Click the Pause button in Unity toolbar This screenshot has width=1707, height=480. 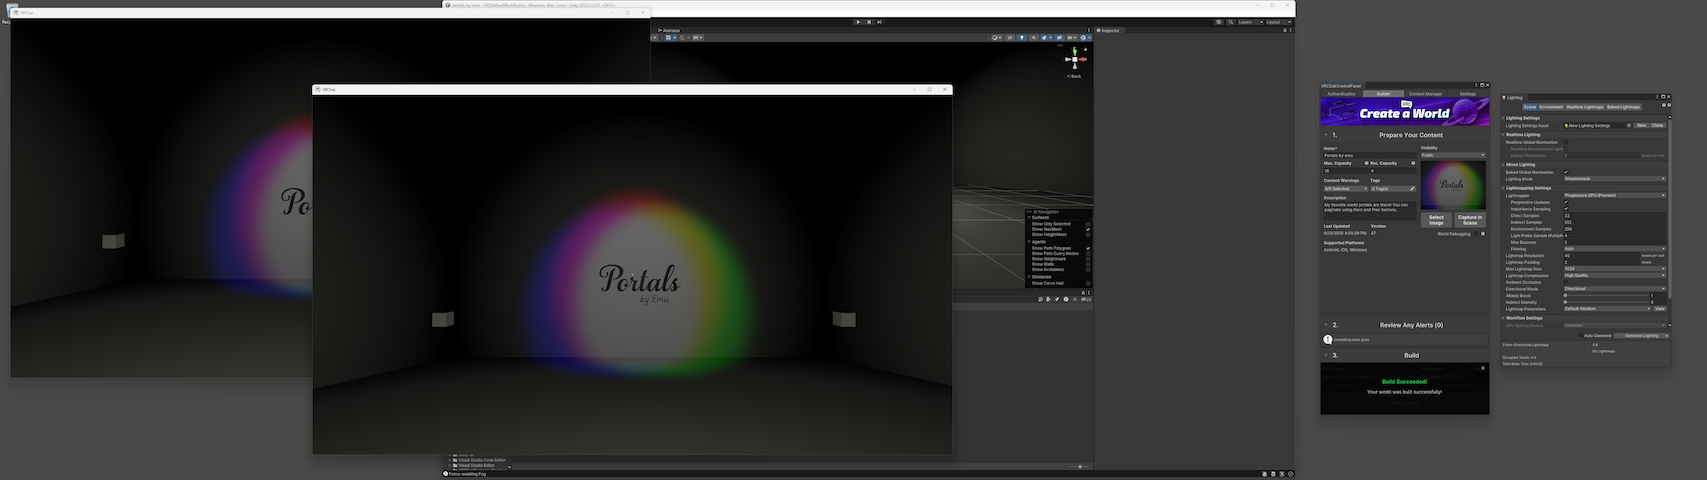[x=868, y=22]
